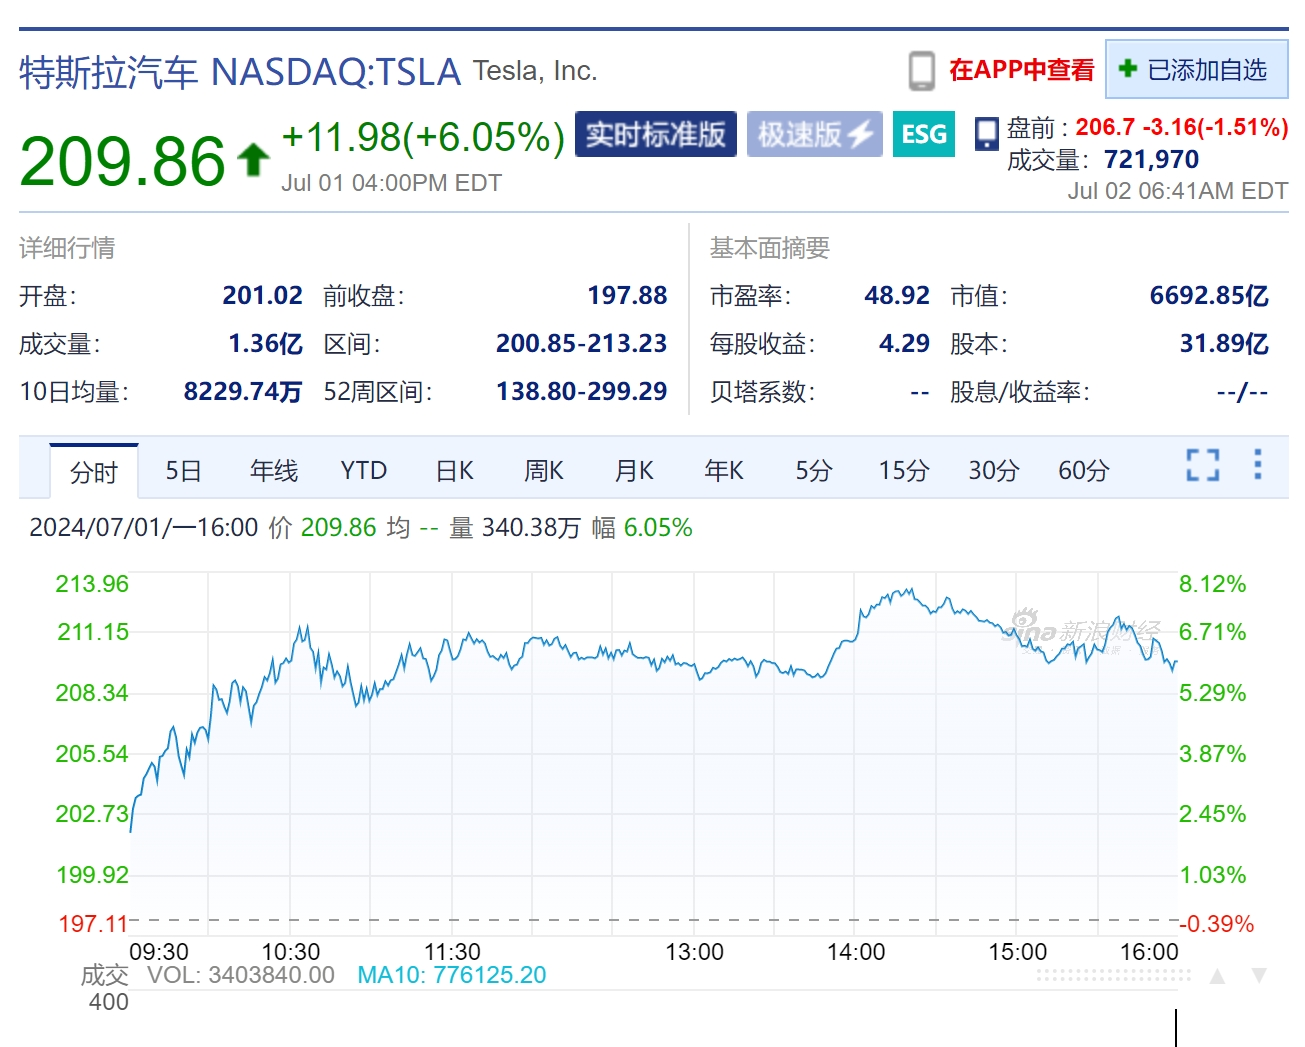Select the 5分 interval tab

click(814, 471)
